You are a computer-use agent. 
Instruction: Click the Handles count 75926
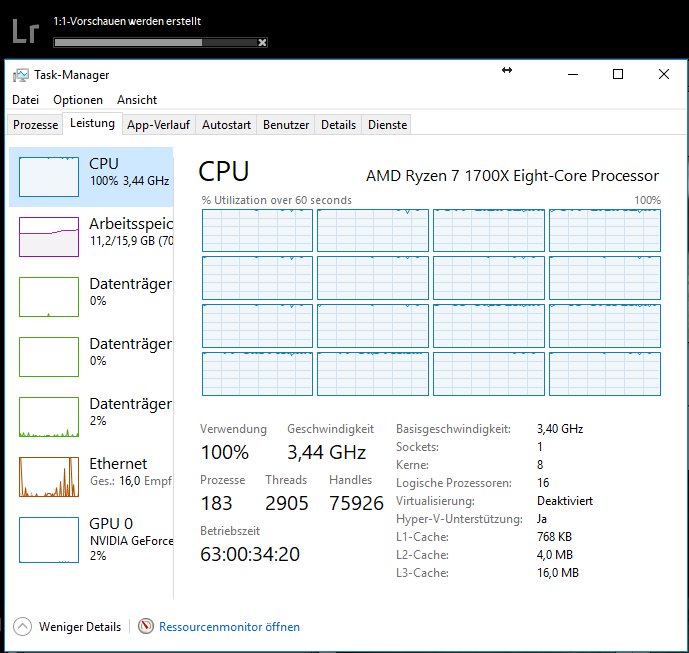coord(356,503)
